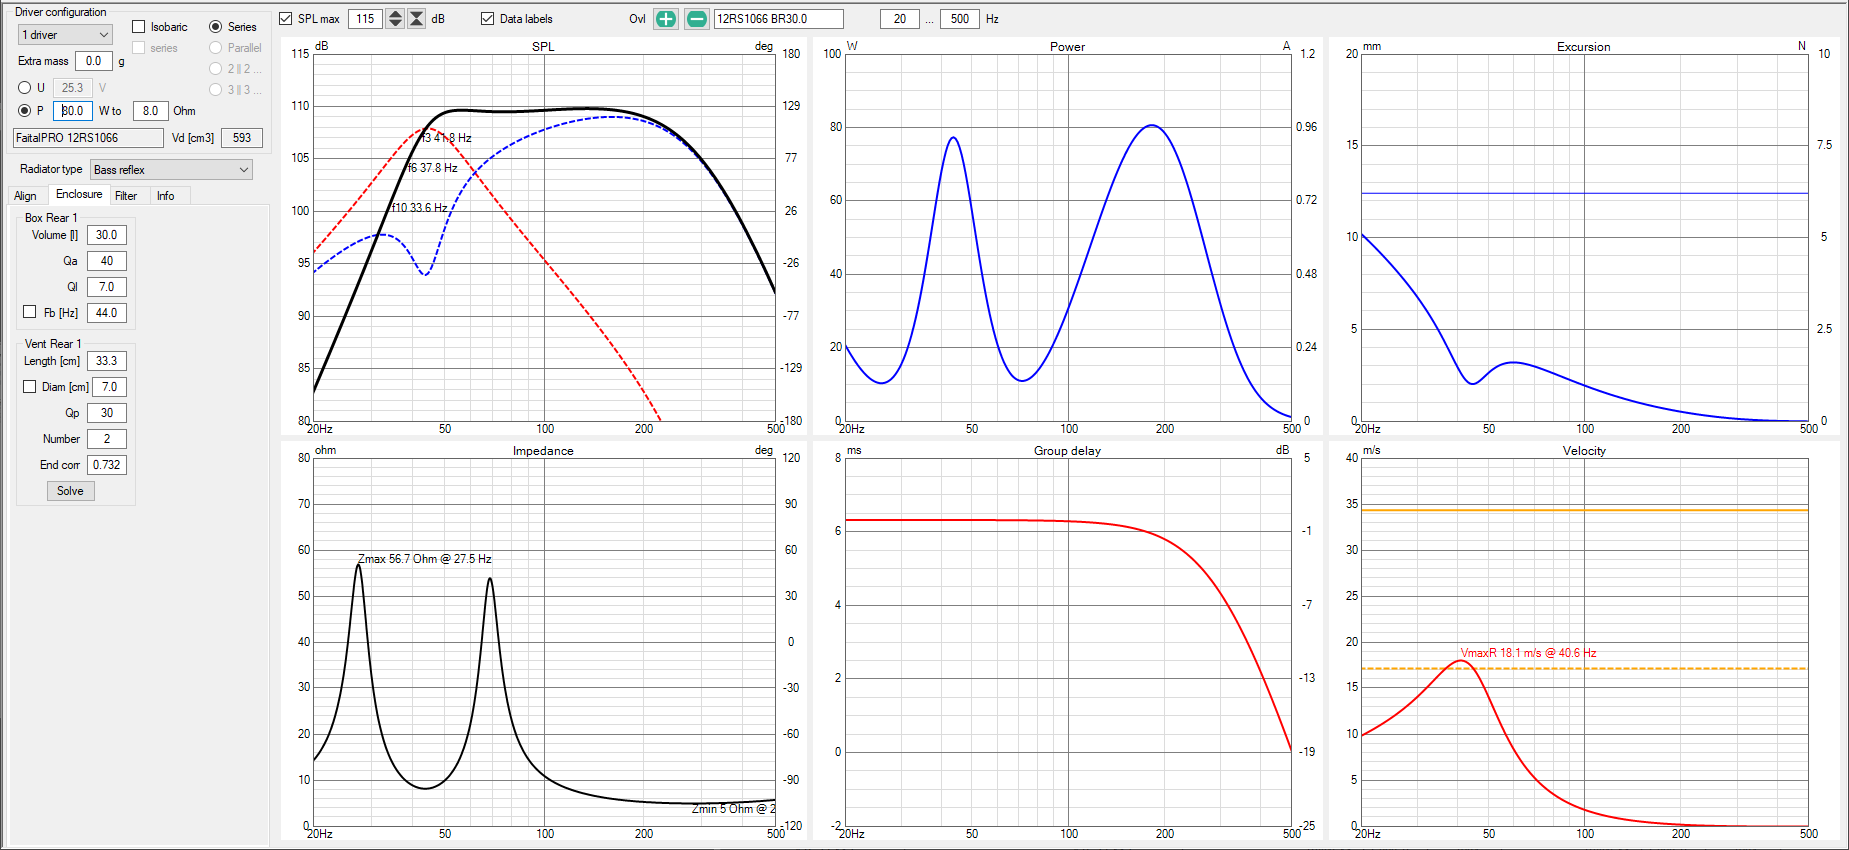This screenshot has width=1849, height=850.
Task: Select the U voltage radio button
Action: tap(25, 88)
